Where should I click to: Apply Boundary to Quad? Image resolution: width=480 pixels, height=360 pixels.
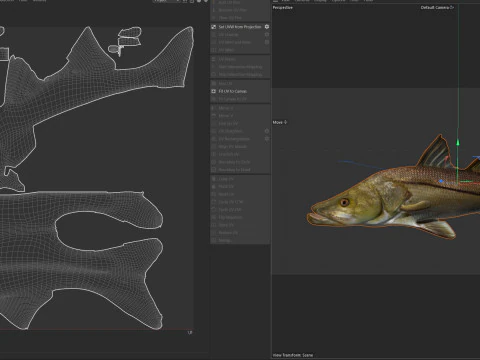pyautogui.click(x=230, y=170)
